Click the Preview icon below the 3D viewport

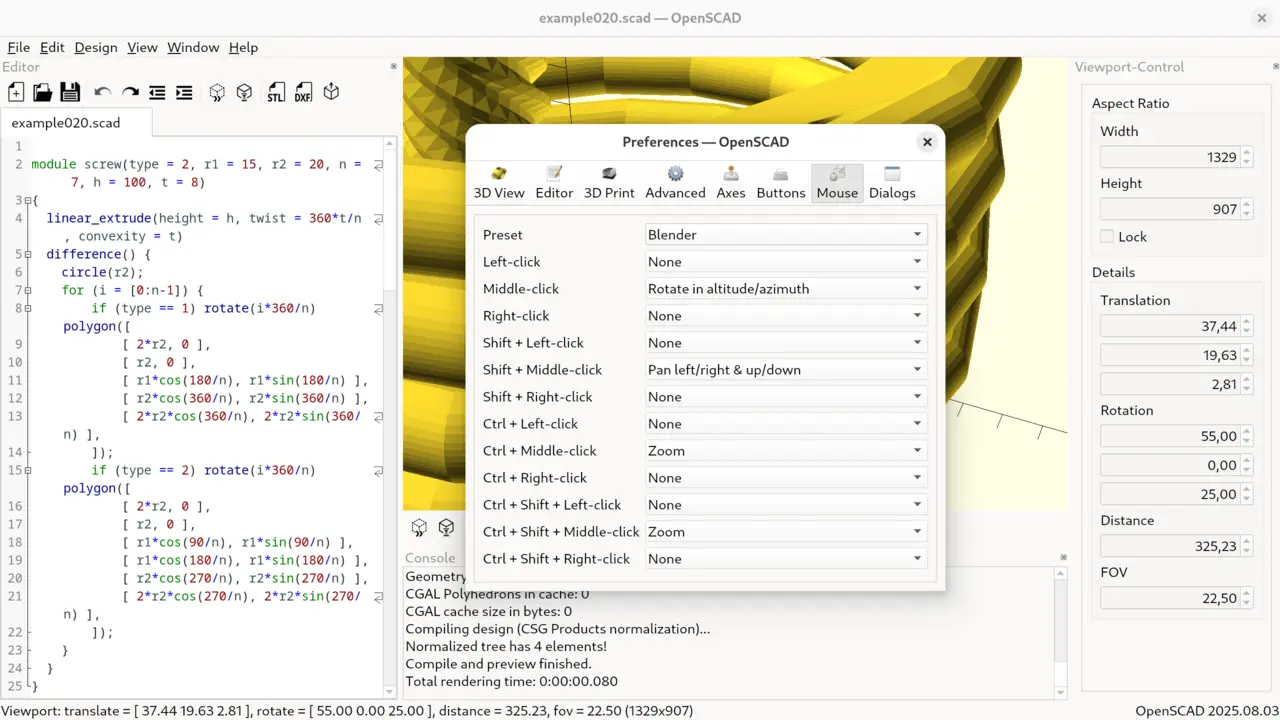(420, 527)
